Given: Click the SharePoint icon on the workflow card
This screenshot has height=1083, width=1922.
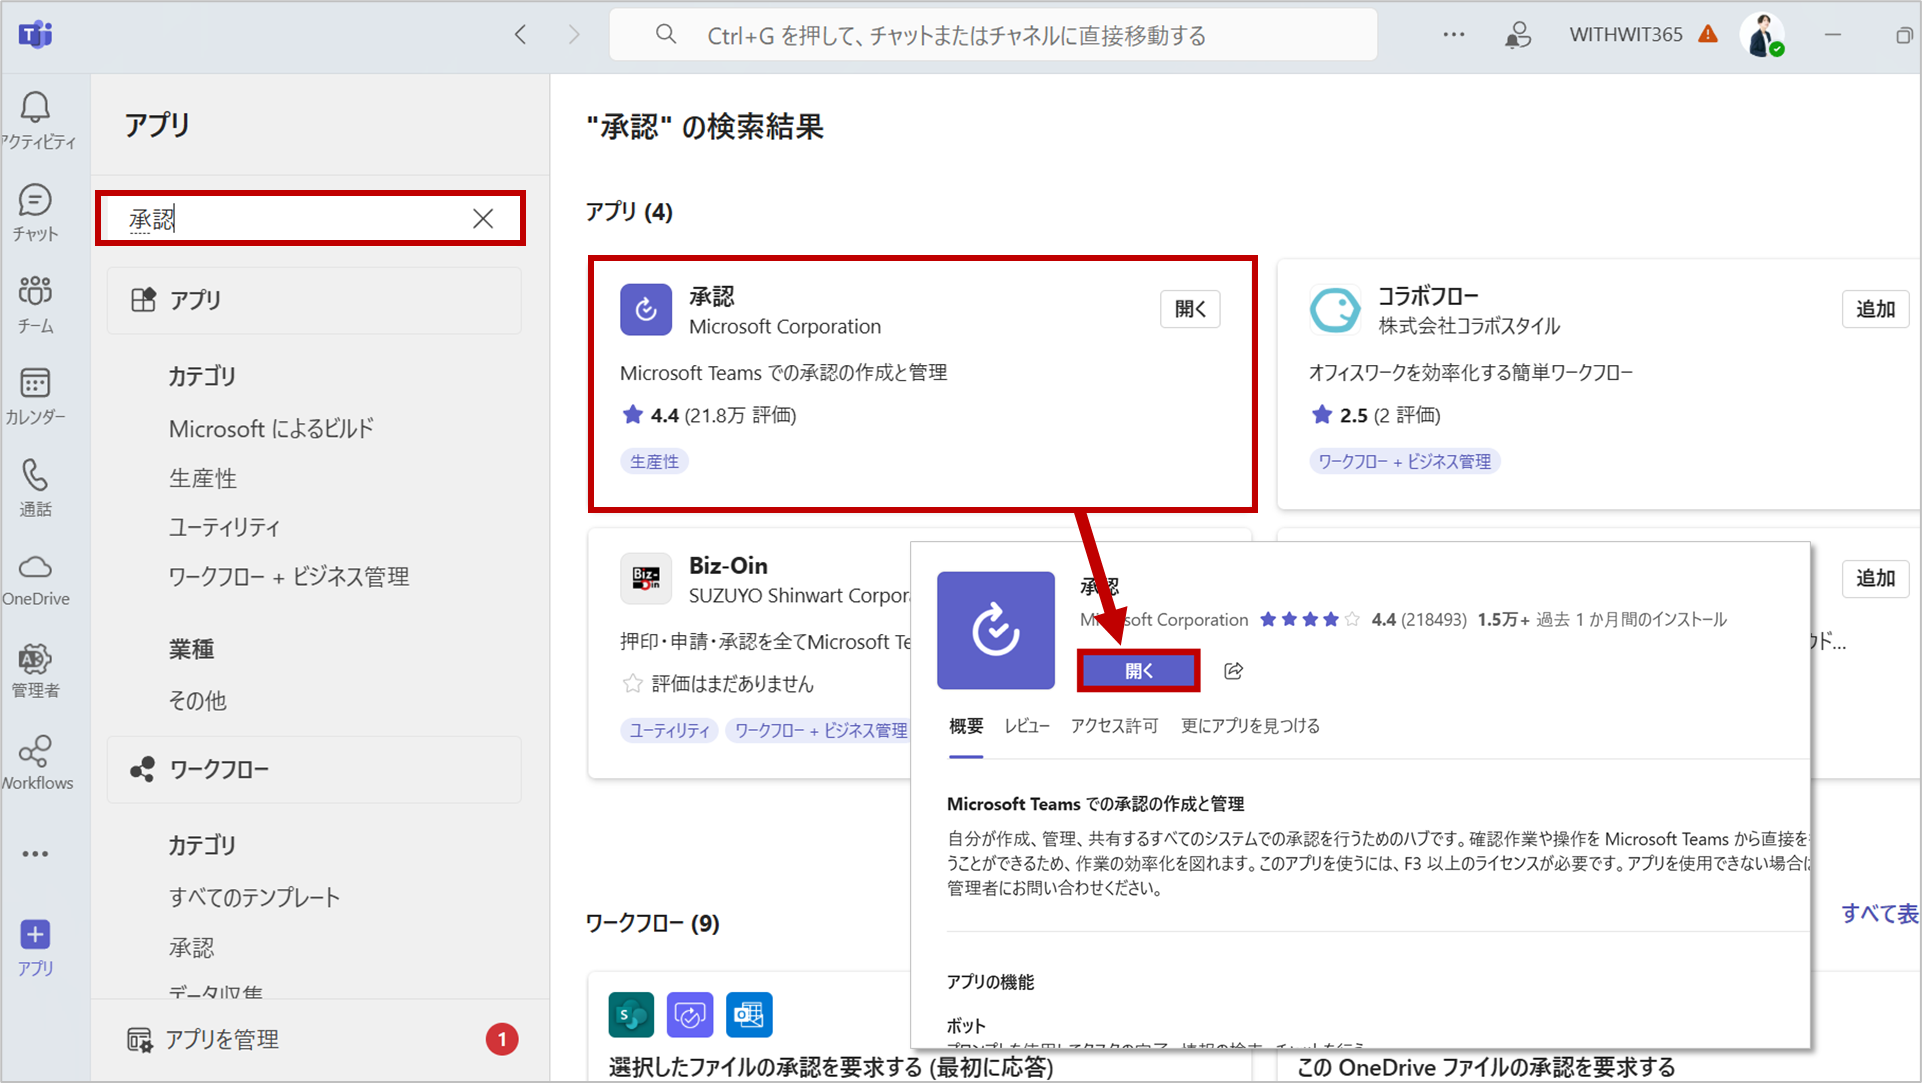Looking at the screenshot, I should pos(630,1014).
